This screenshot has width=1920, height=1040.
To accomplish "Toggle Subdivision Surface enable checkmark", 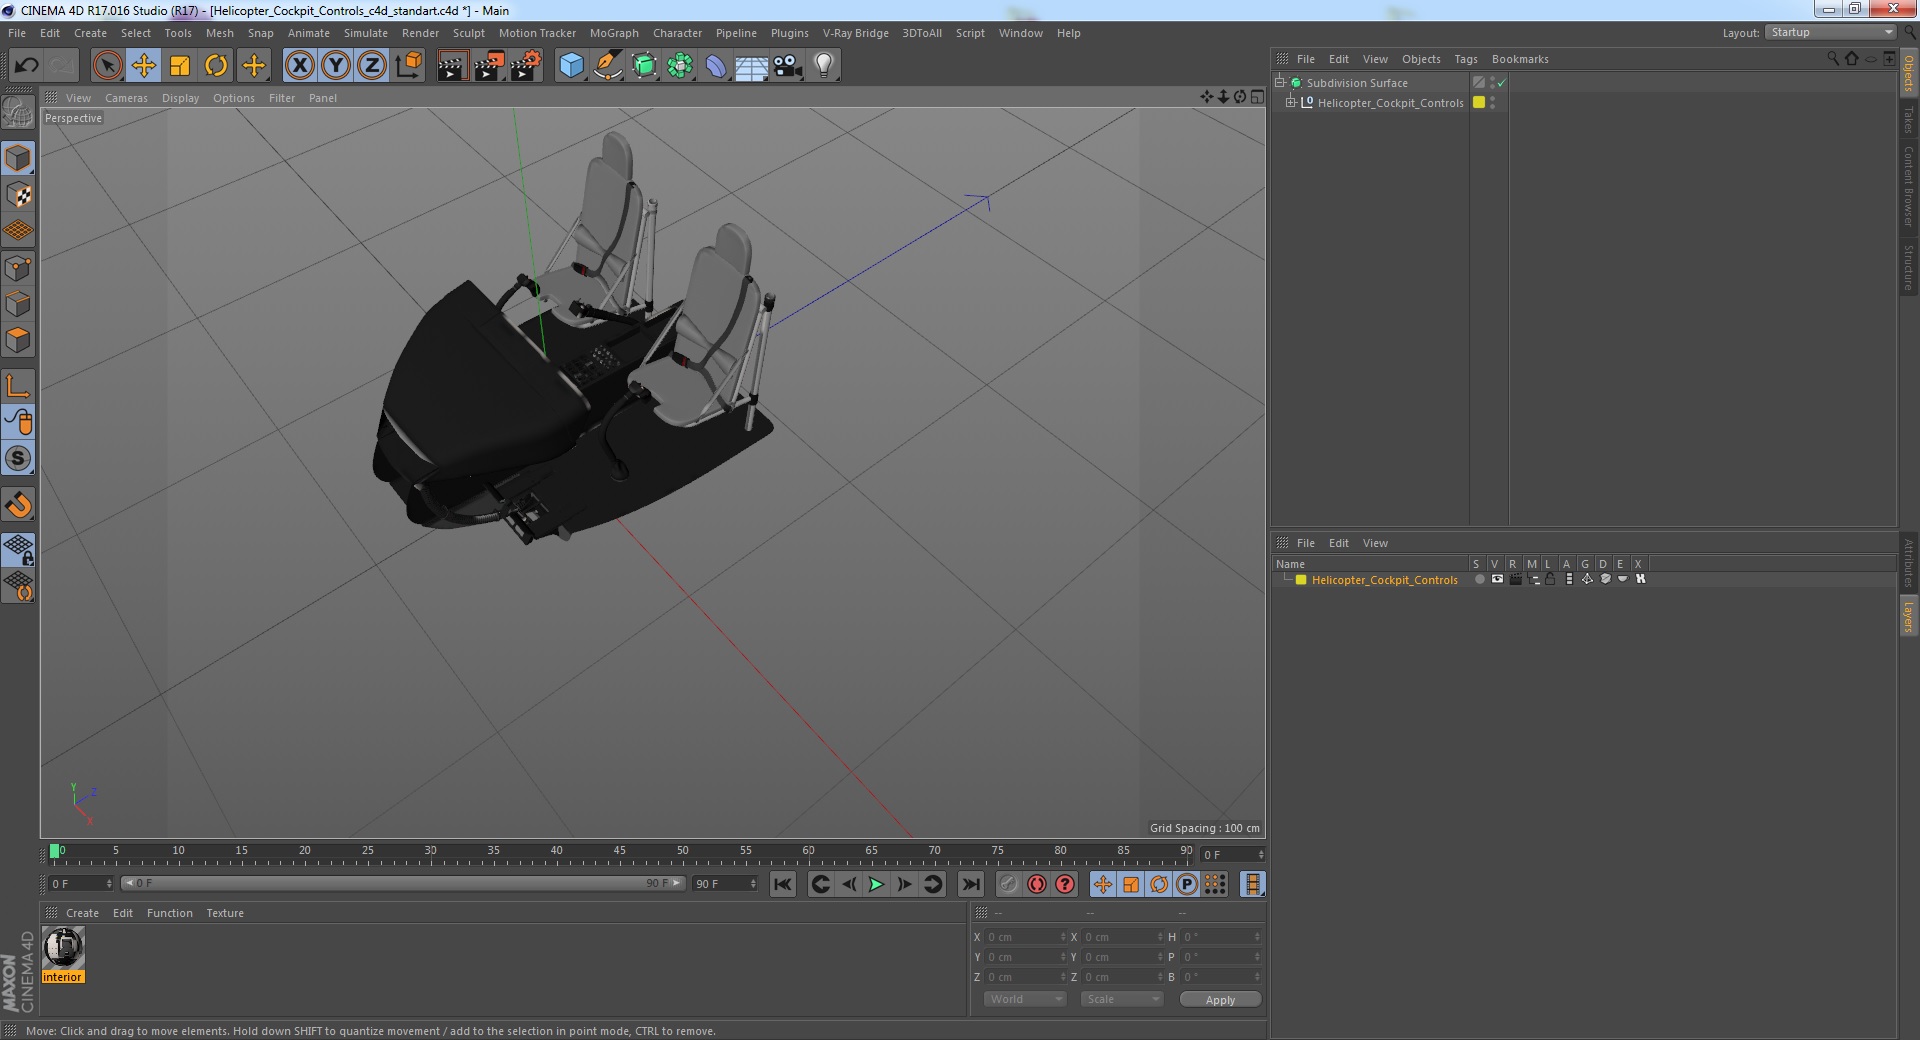I will tap(1501, 83).
